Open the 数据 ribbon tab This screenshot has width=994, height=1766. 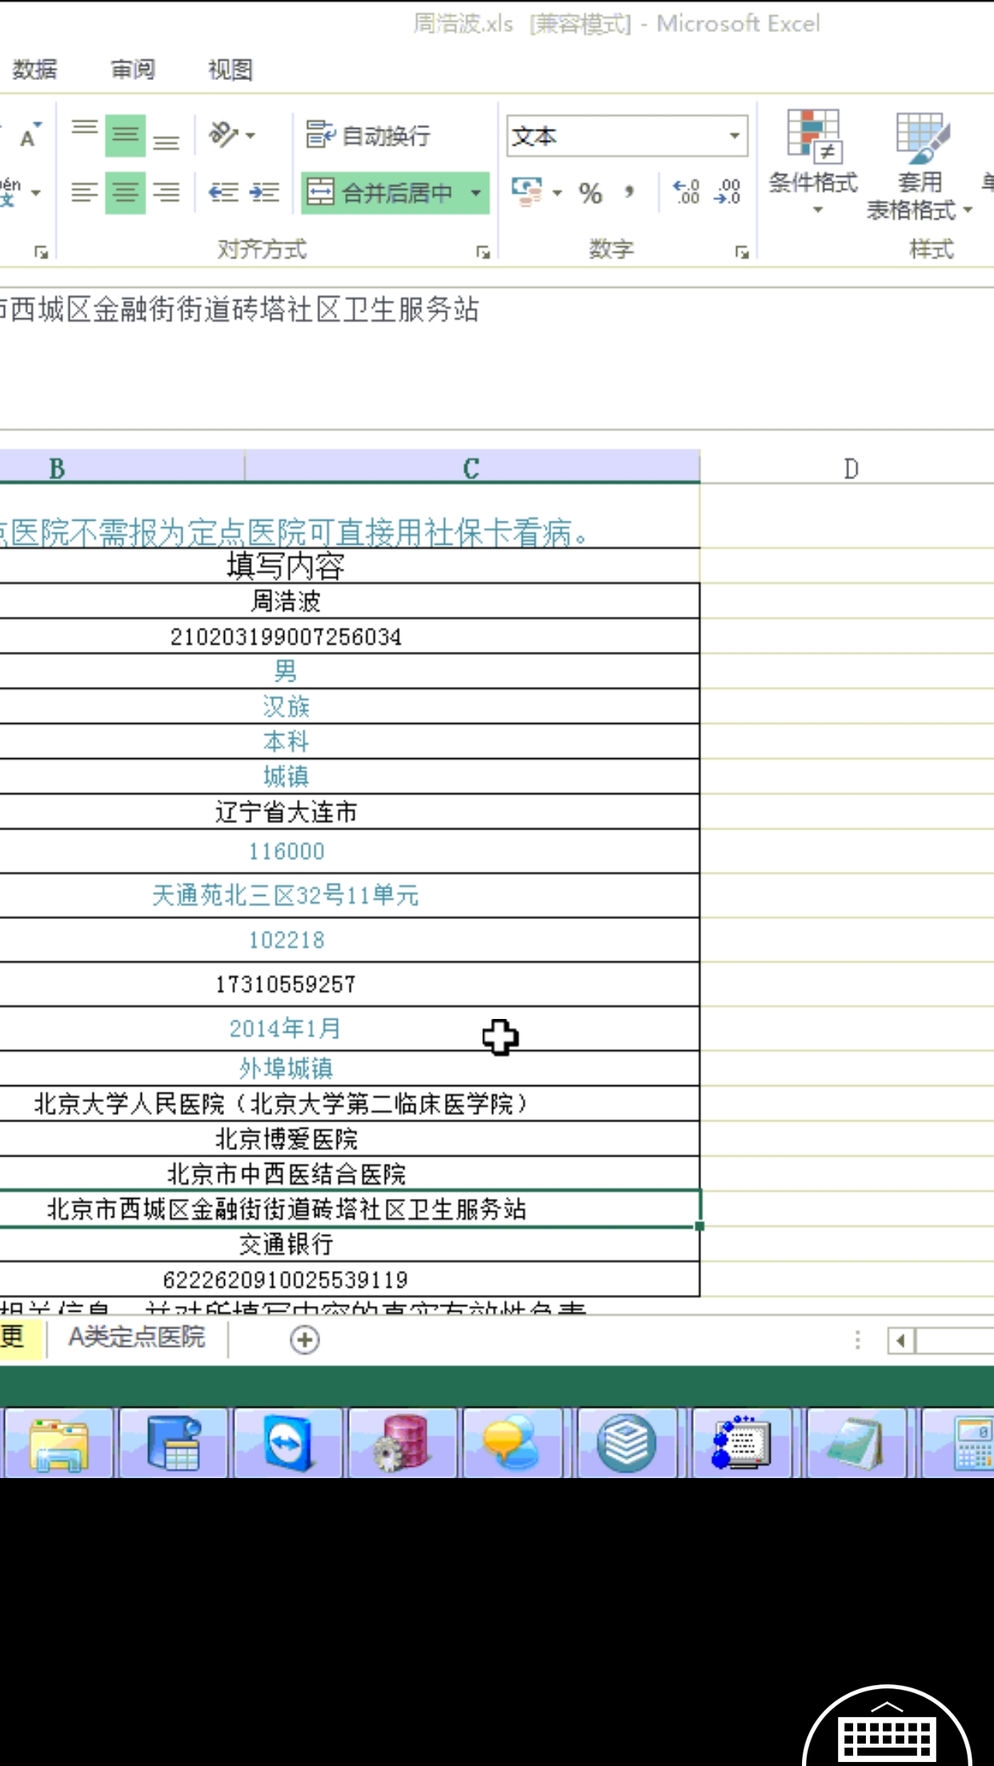pos(35,69)
